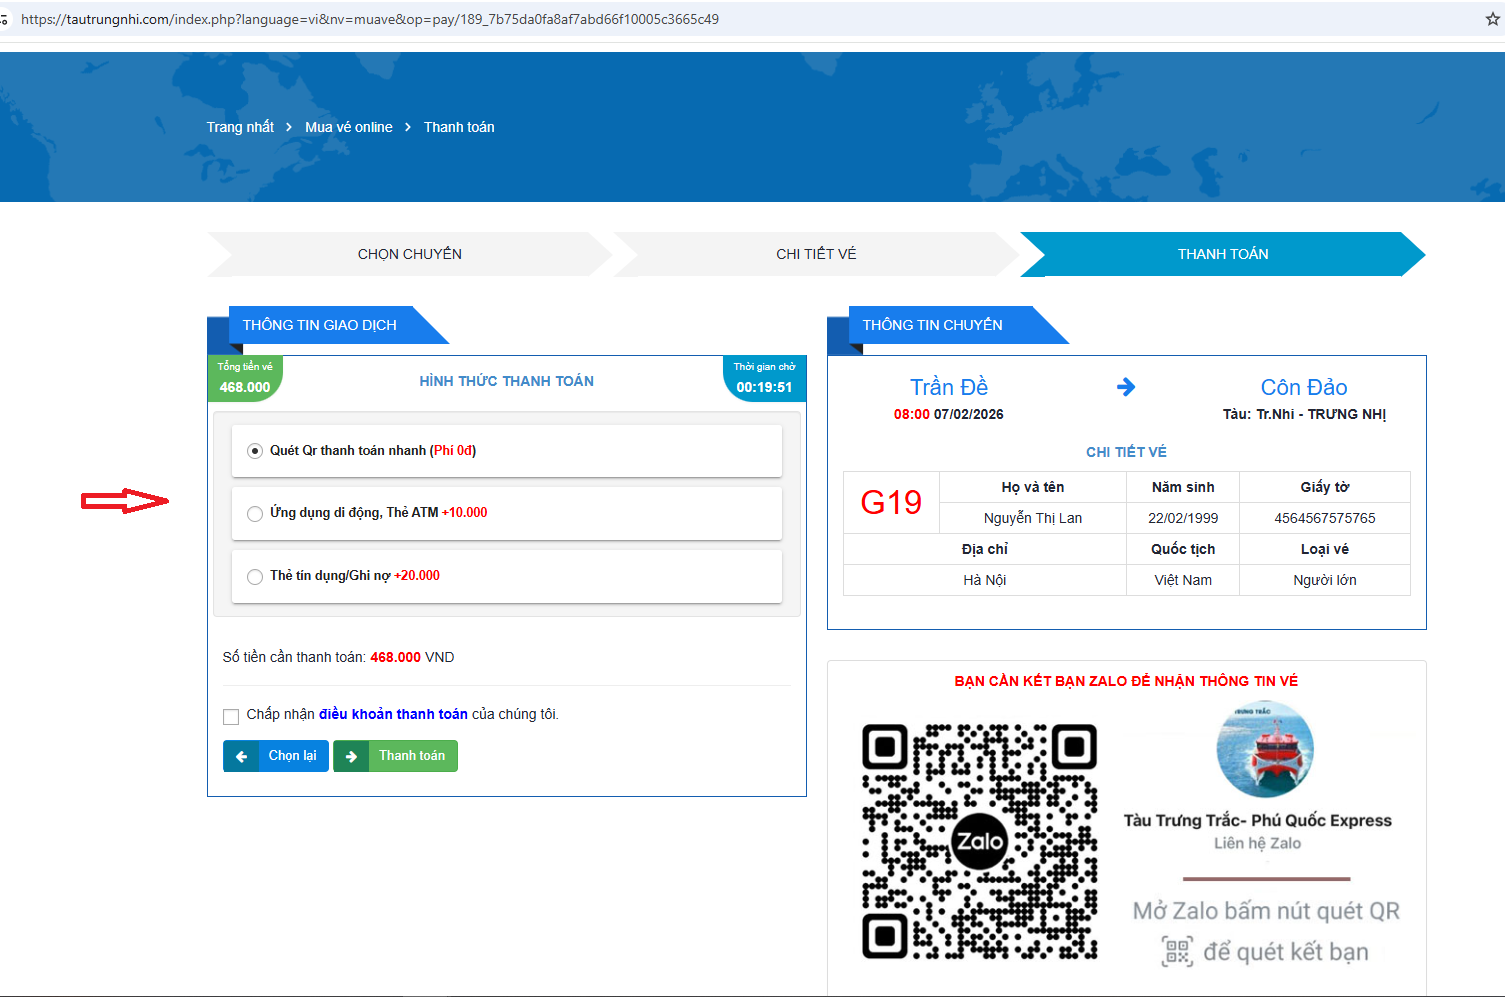Click the Tàu Trưng Trắc ship avatar
The image size is (1505, 997).
(1264, 750)
